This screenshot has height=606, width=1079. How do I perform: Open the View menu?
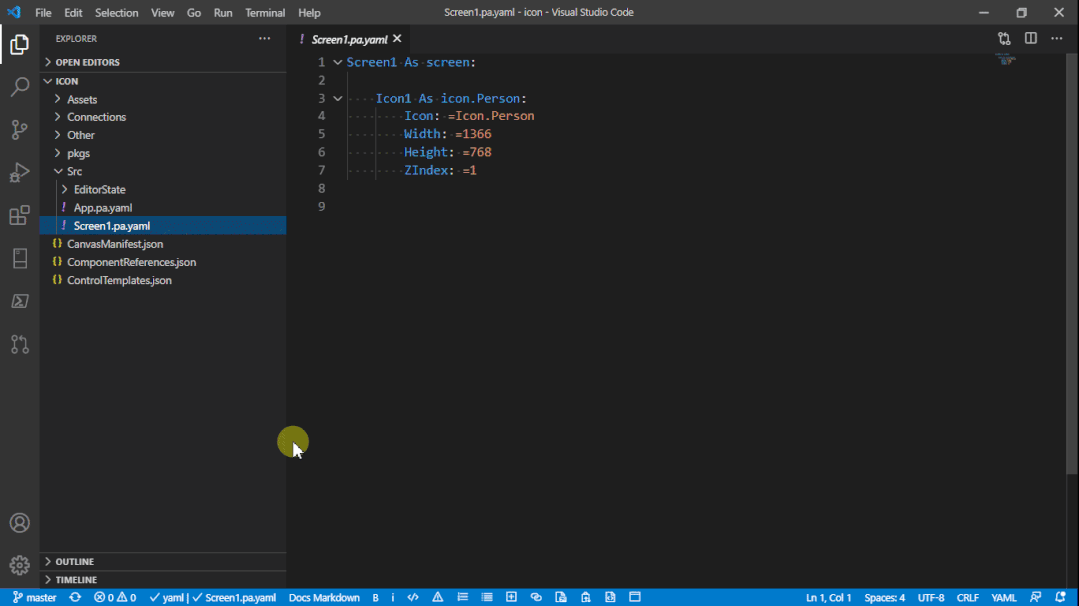(x=162, y=12)
